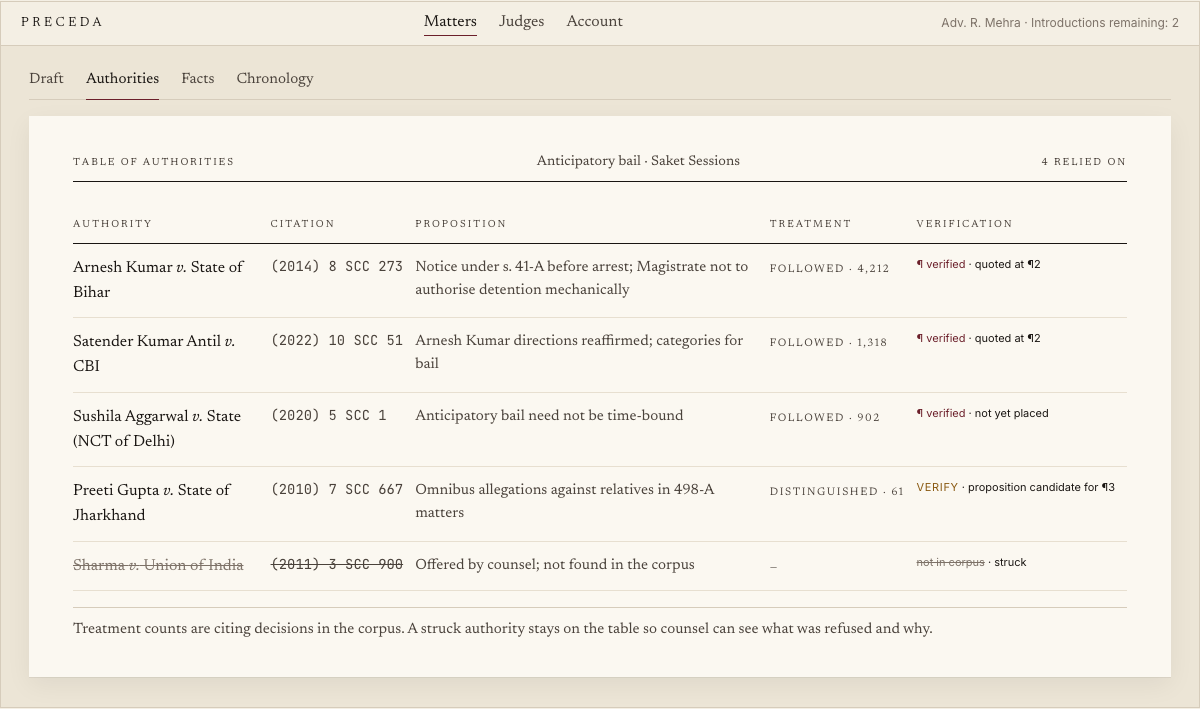Click struck citation (2011) 3 SCC 900

[x=337, y=565]
